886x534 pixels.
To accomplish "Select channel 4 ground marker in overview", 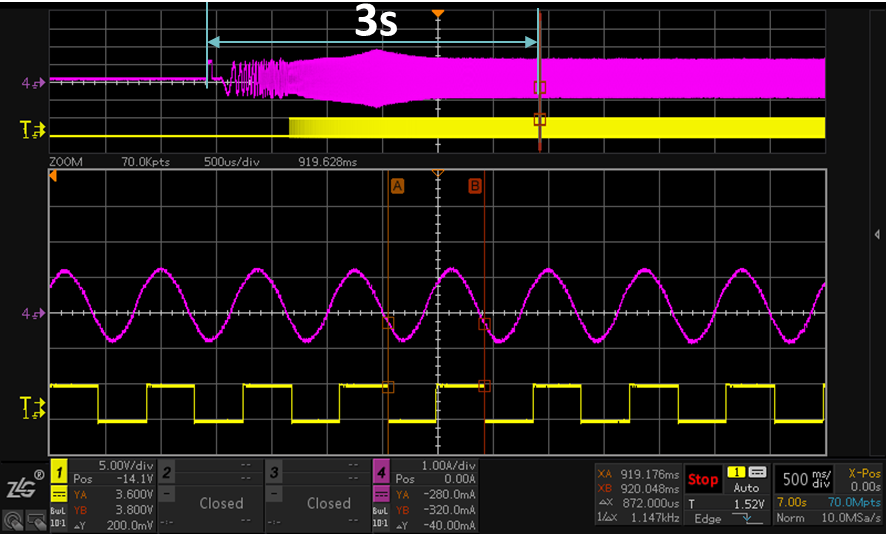I will pyautogui.click(x=33, y=84).
